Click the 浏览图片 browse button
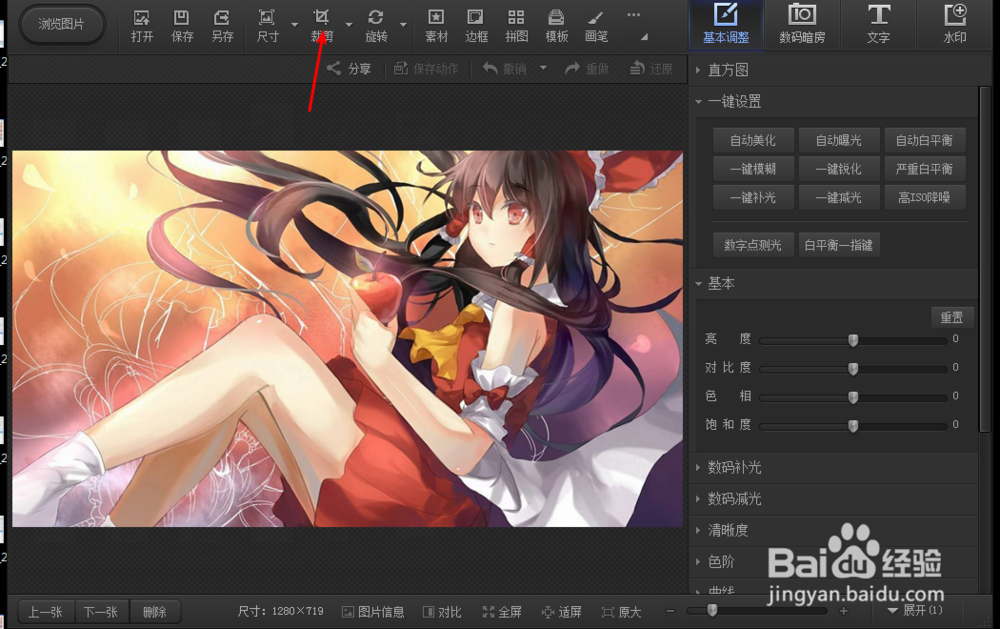 coord(62,24)
